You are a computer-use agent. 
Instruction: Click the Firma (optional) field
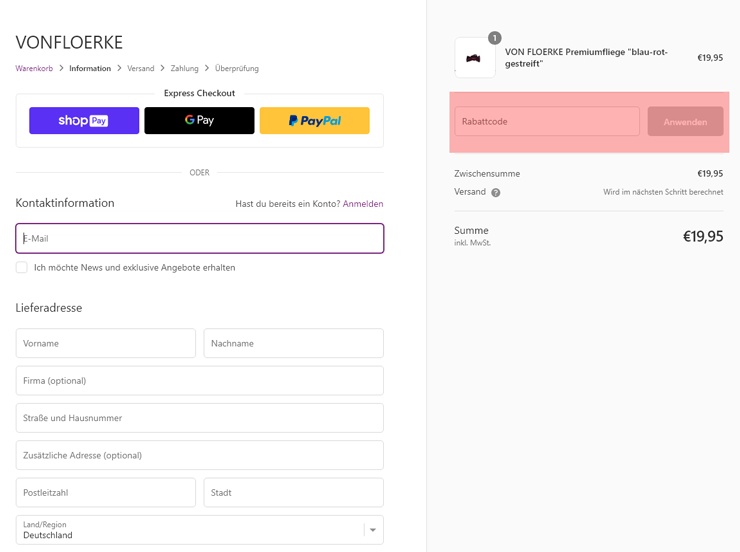(200, 381)
